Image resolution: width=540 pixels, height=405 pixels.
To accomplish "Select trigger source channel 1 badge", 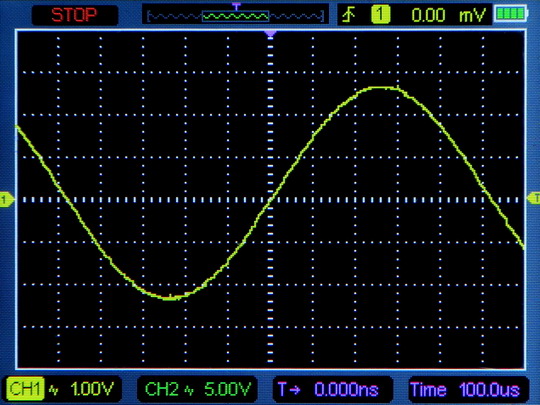I will (380, 14).
